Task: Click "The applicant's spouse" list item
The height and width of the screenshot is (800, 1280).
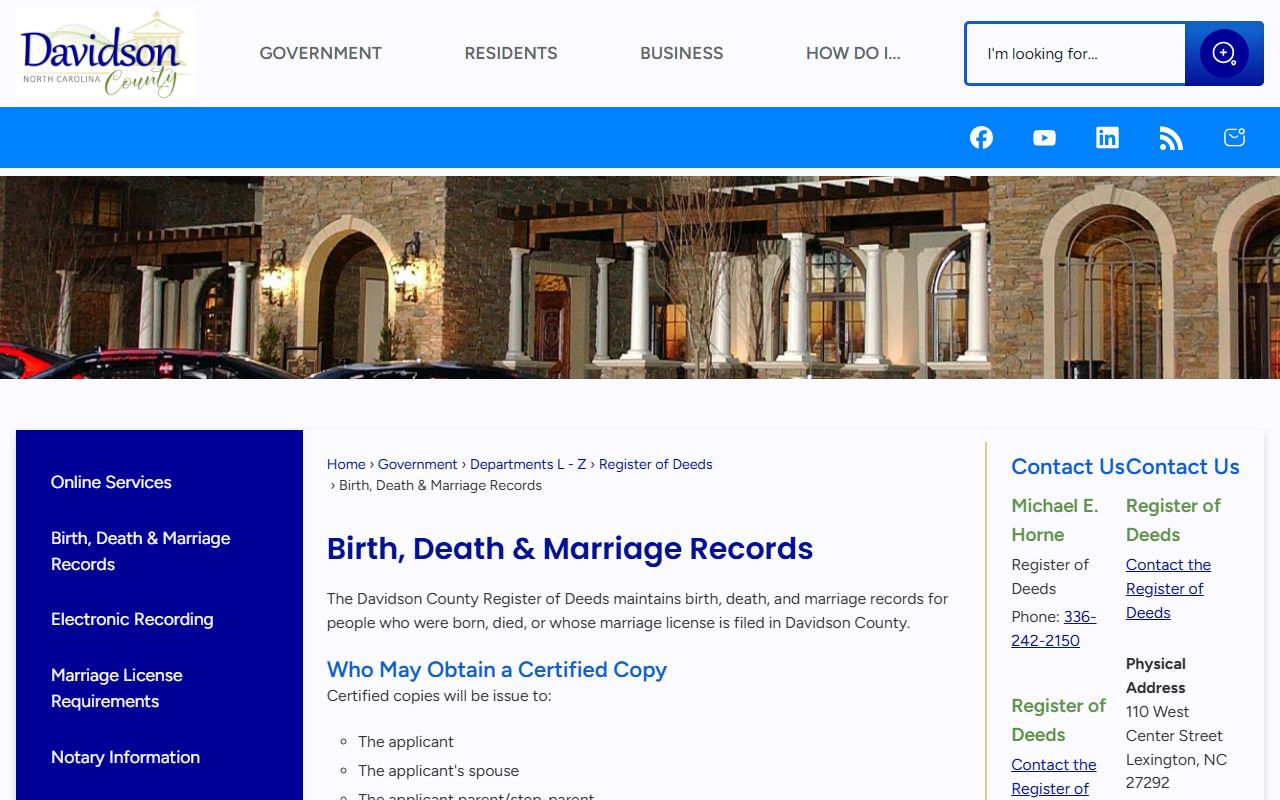Action: 438,770
